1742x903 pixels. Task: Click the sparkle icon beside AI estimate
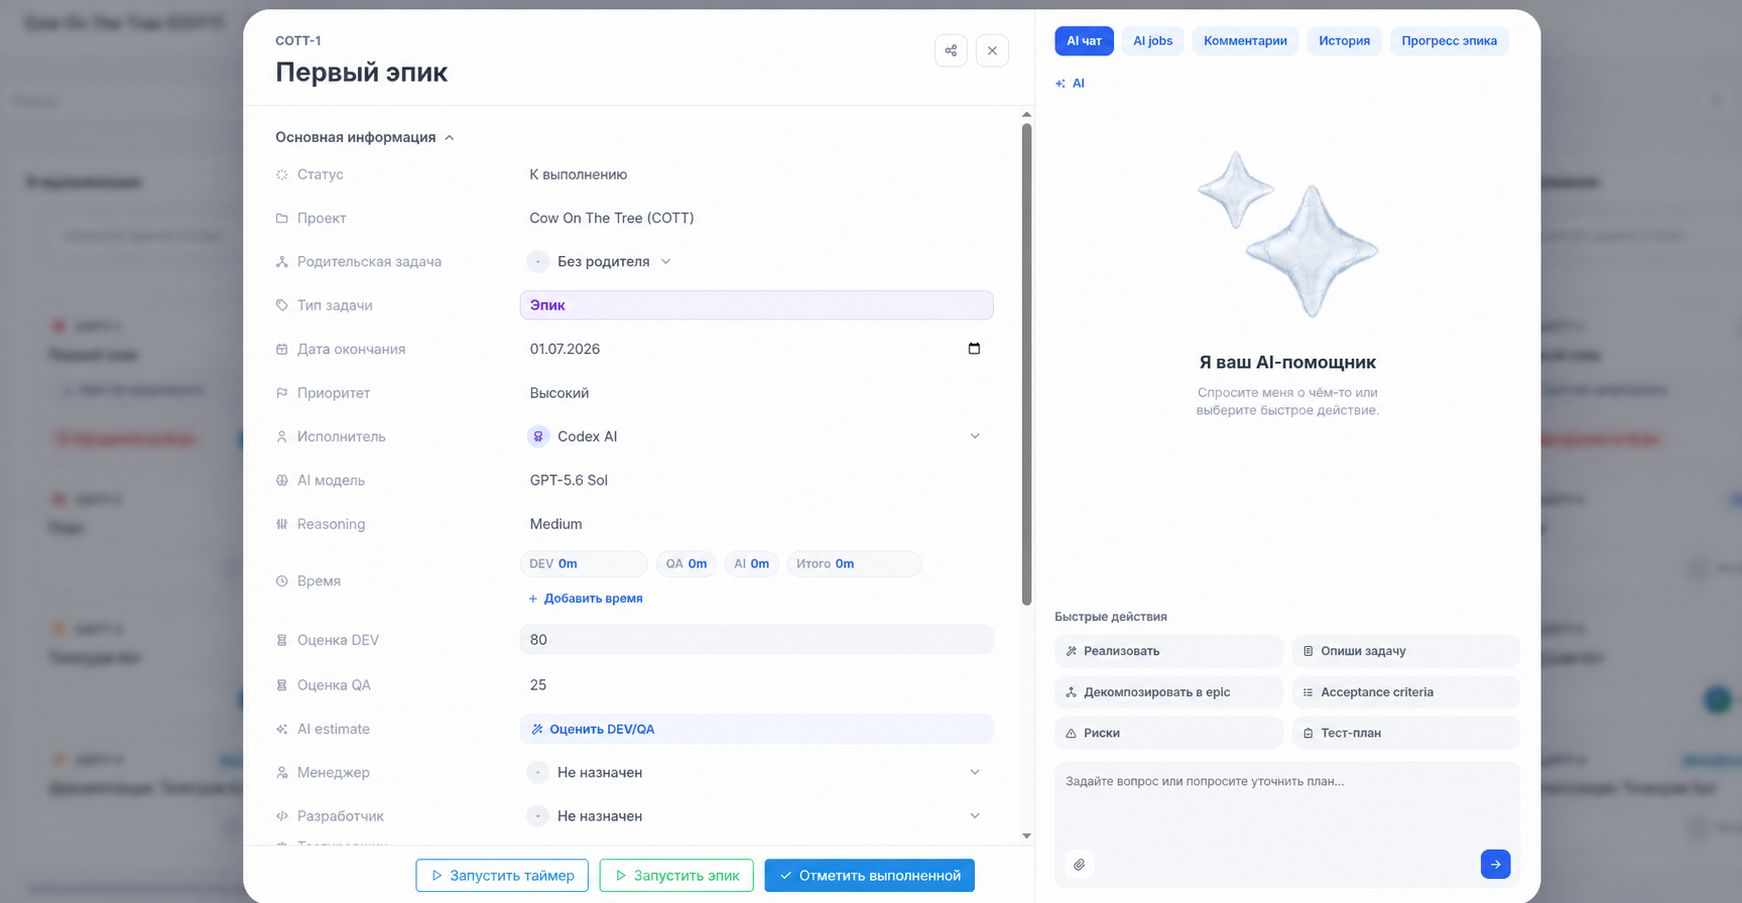click(282, 729)
